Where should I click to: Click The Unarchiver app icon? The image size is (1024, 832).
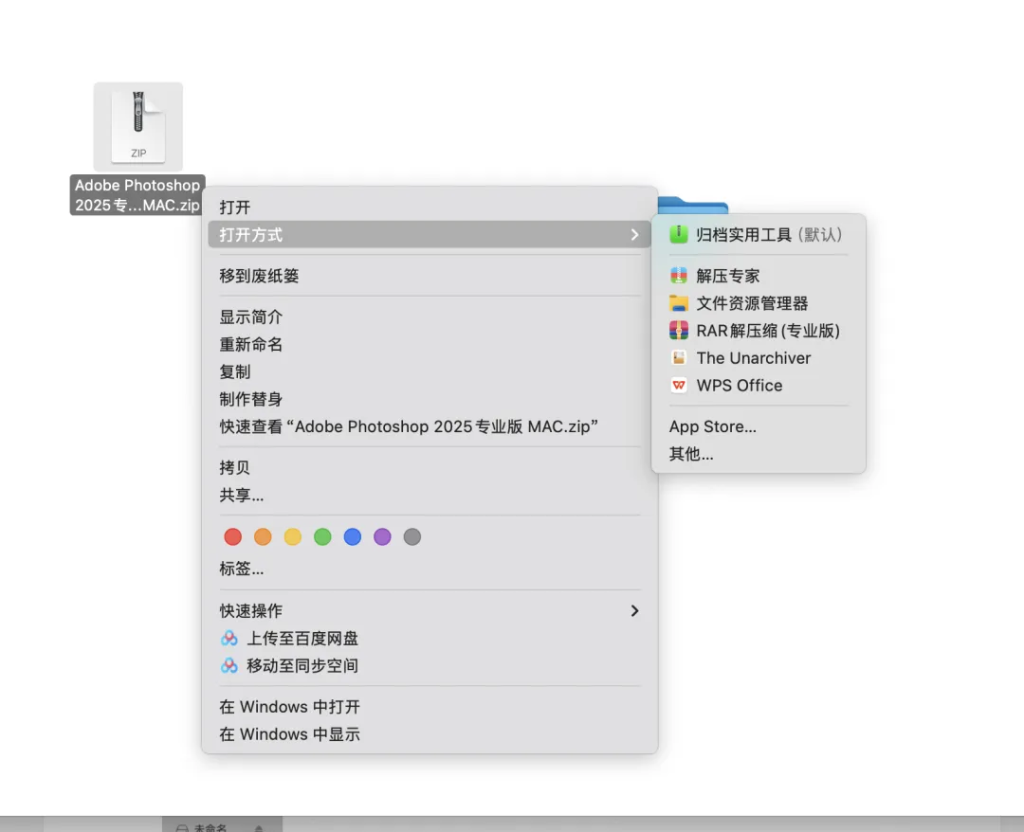(x=679, y=358)
